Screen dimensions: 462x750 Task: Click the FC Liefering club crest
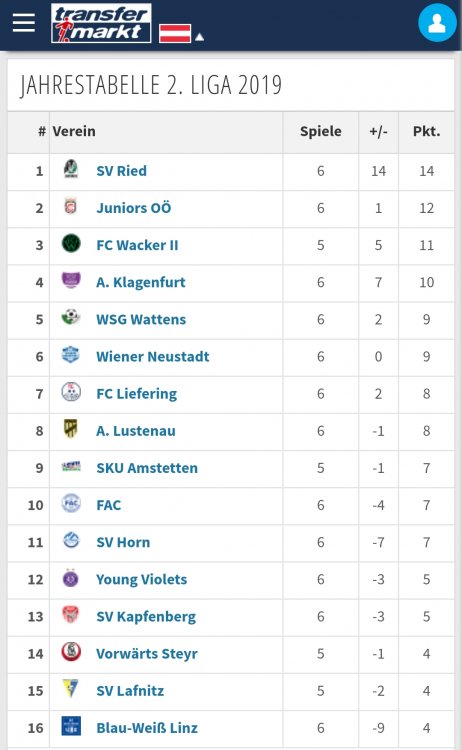71,392
